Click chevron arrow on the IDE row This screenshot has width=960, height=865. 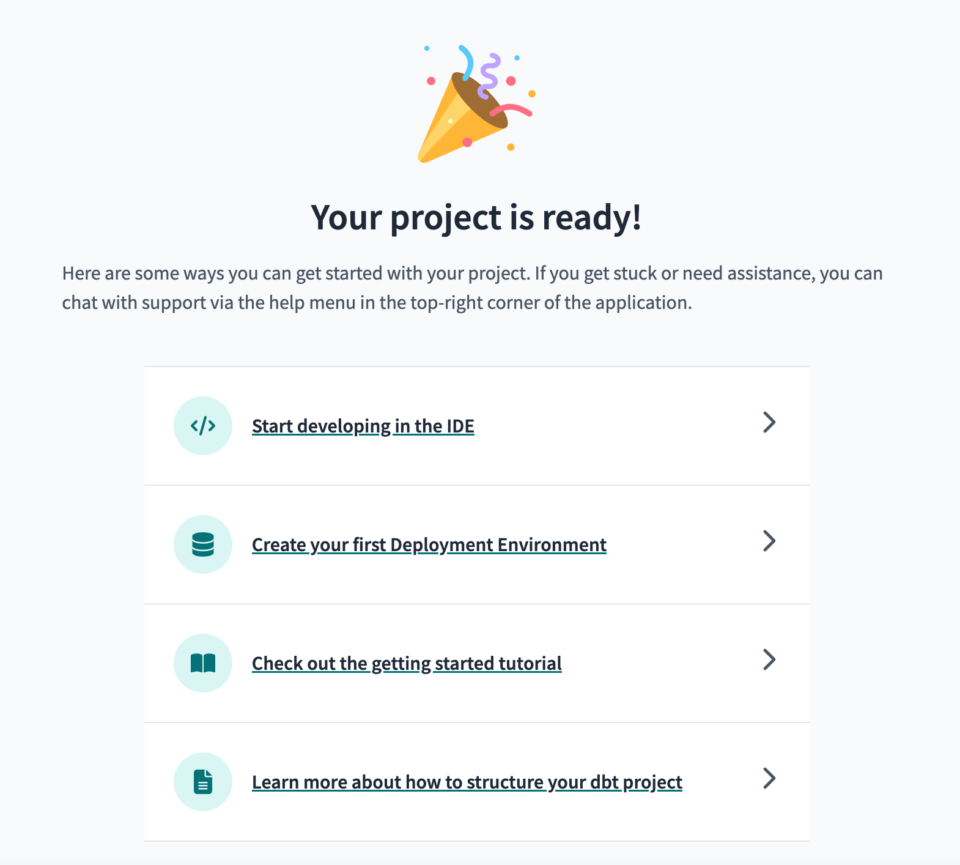click(x=769, y=423)
